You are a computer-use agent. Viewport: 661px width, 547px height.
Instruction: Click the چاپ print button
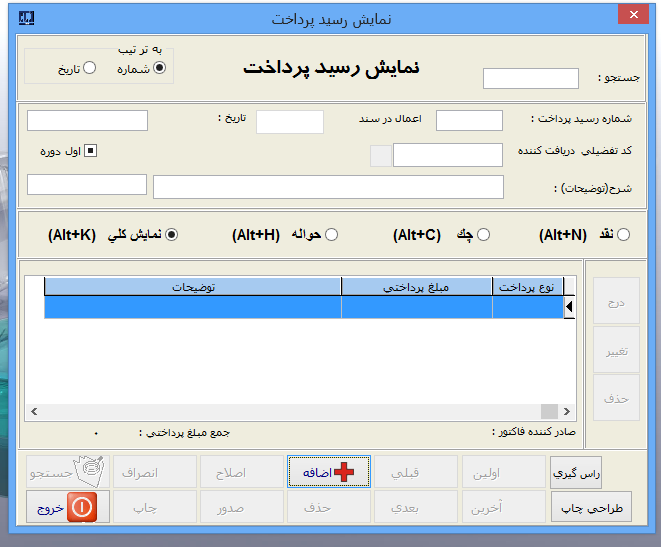point(155,507)
